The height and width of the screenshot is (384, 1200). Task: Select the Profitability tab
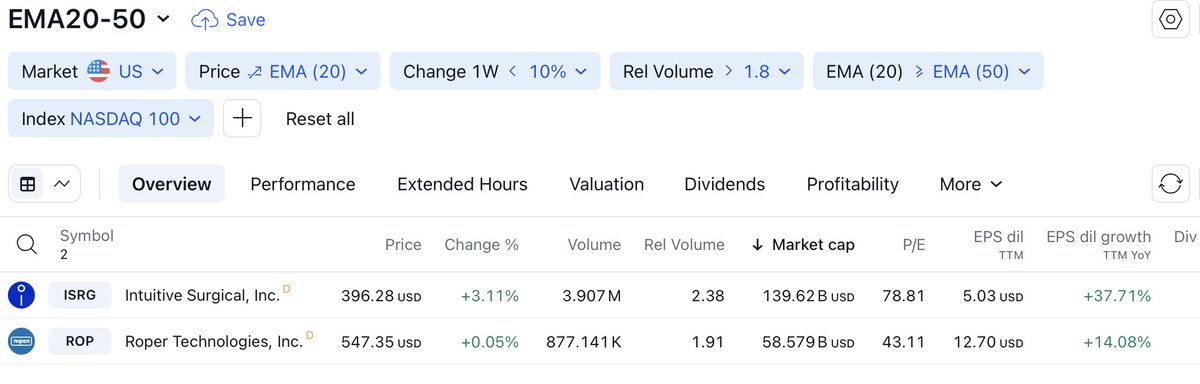click(853, 184)
